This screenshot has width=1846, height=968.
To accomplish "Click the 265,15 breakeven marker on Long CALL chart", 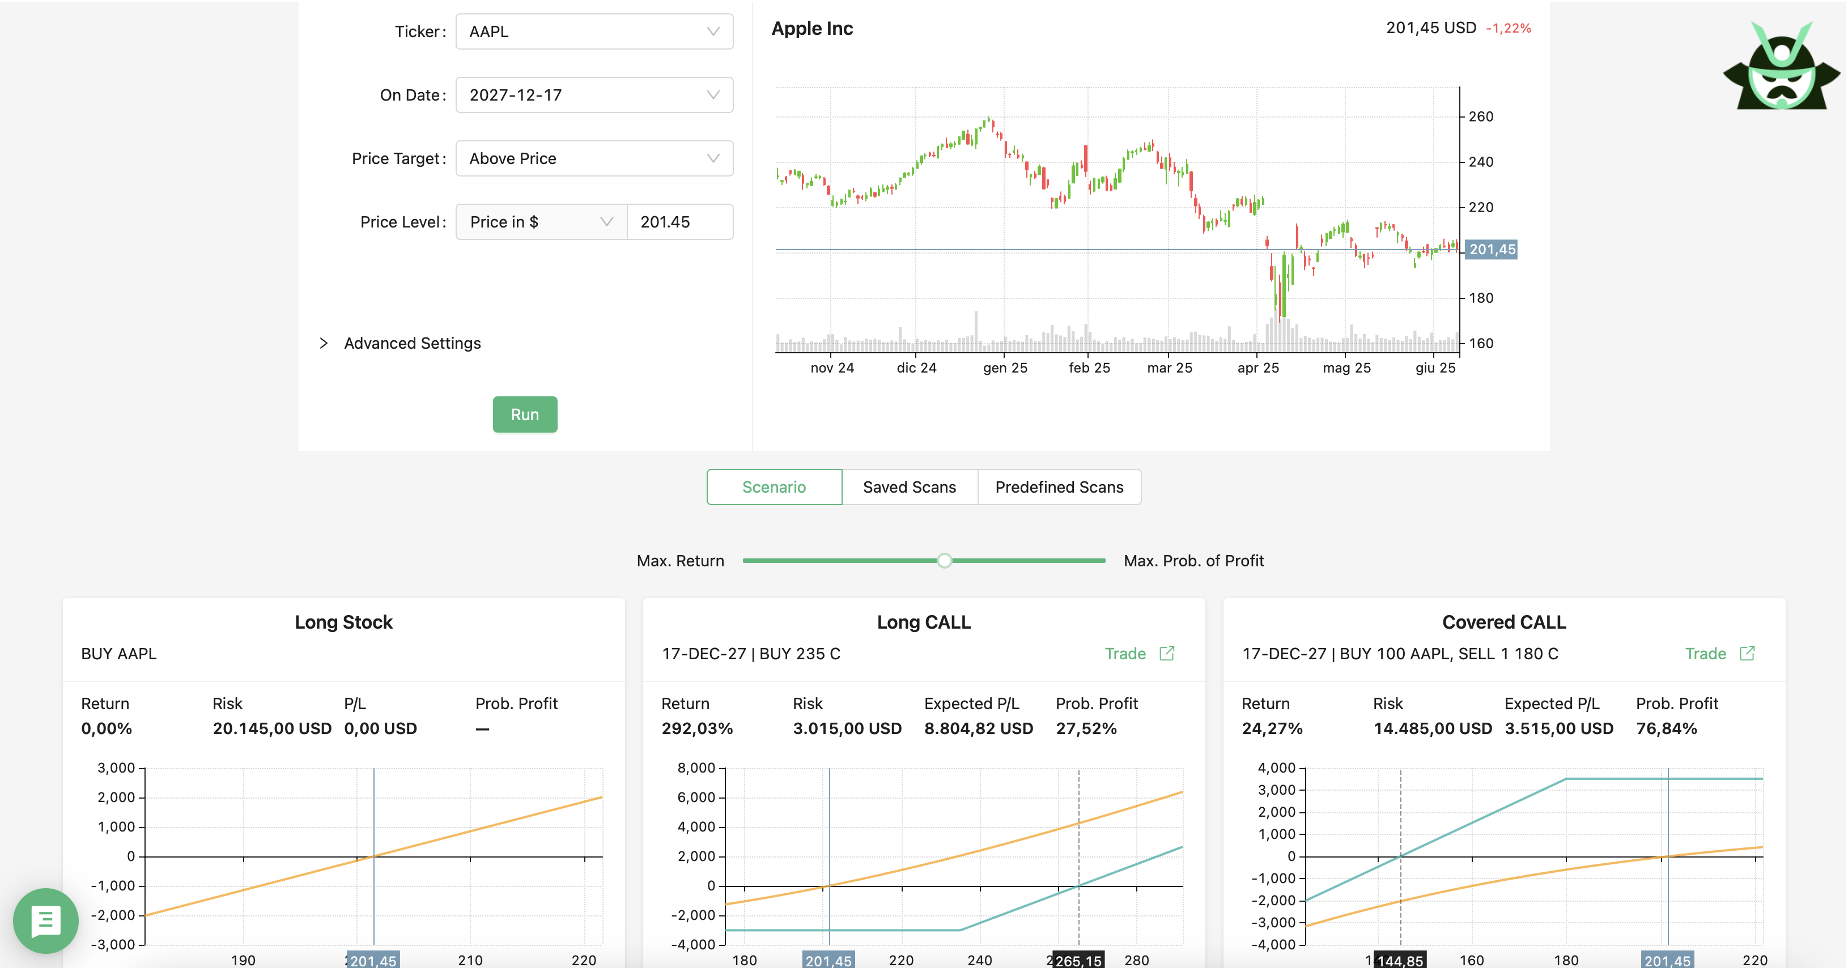I will coord(1079,960).
